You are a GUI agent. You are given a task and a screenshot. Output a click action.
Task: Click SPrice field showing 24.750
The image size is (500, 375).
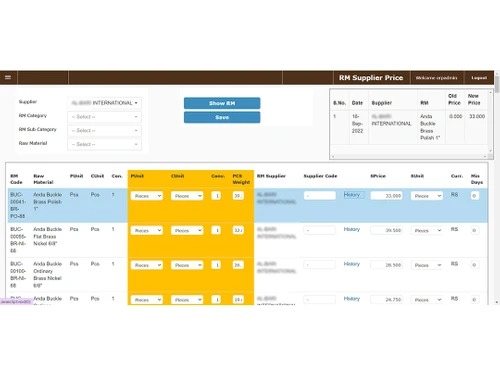386,299
